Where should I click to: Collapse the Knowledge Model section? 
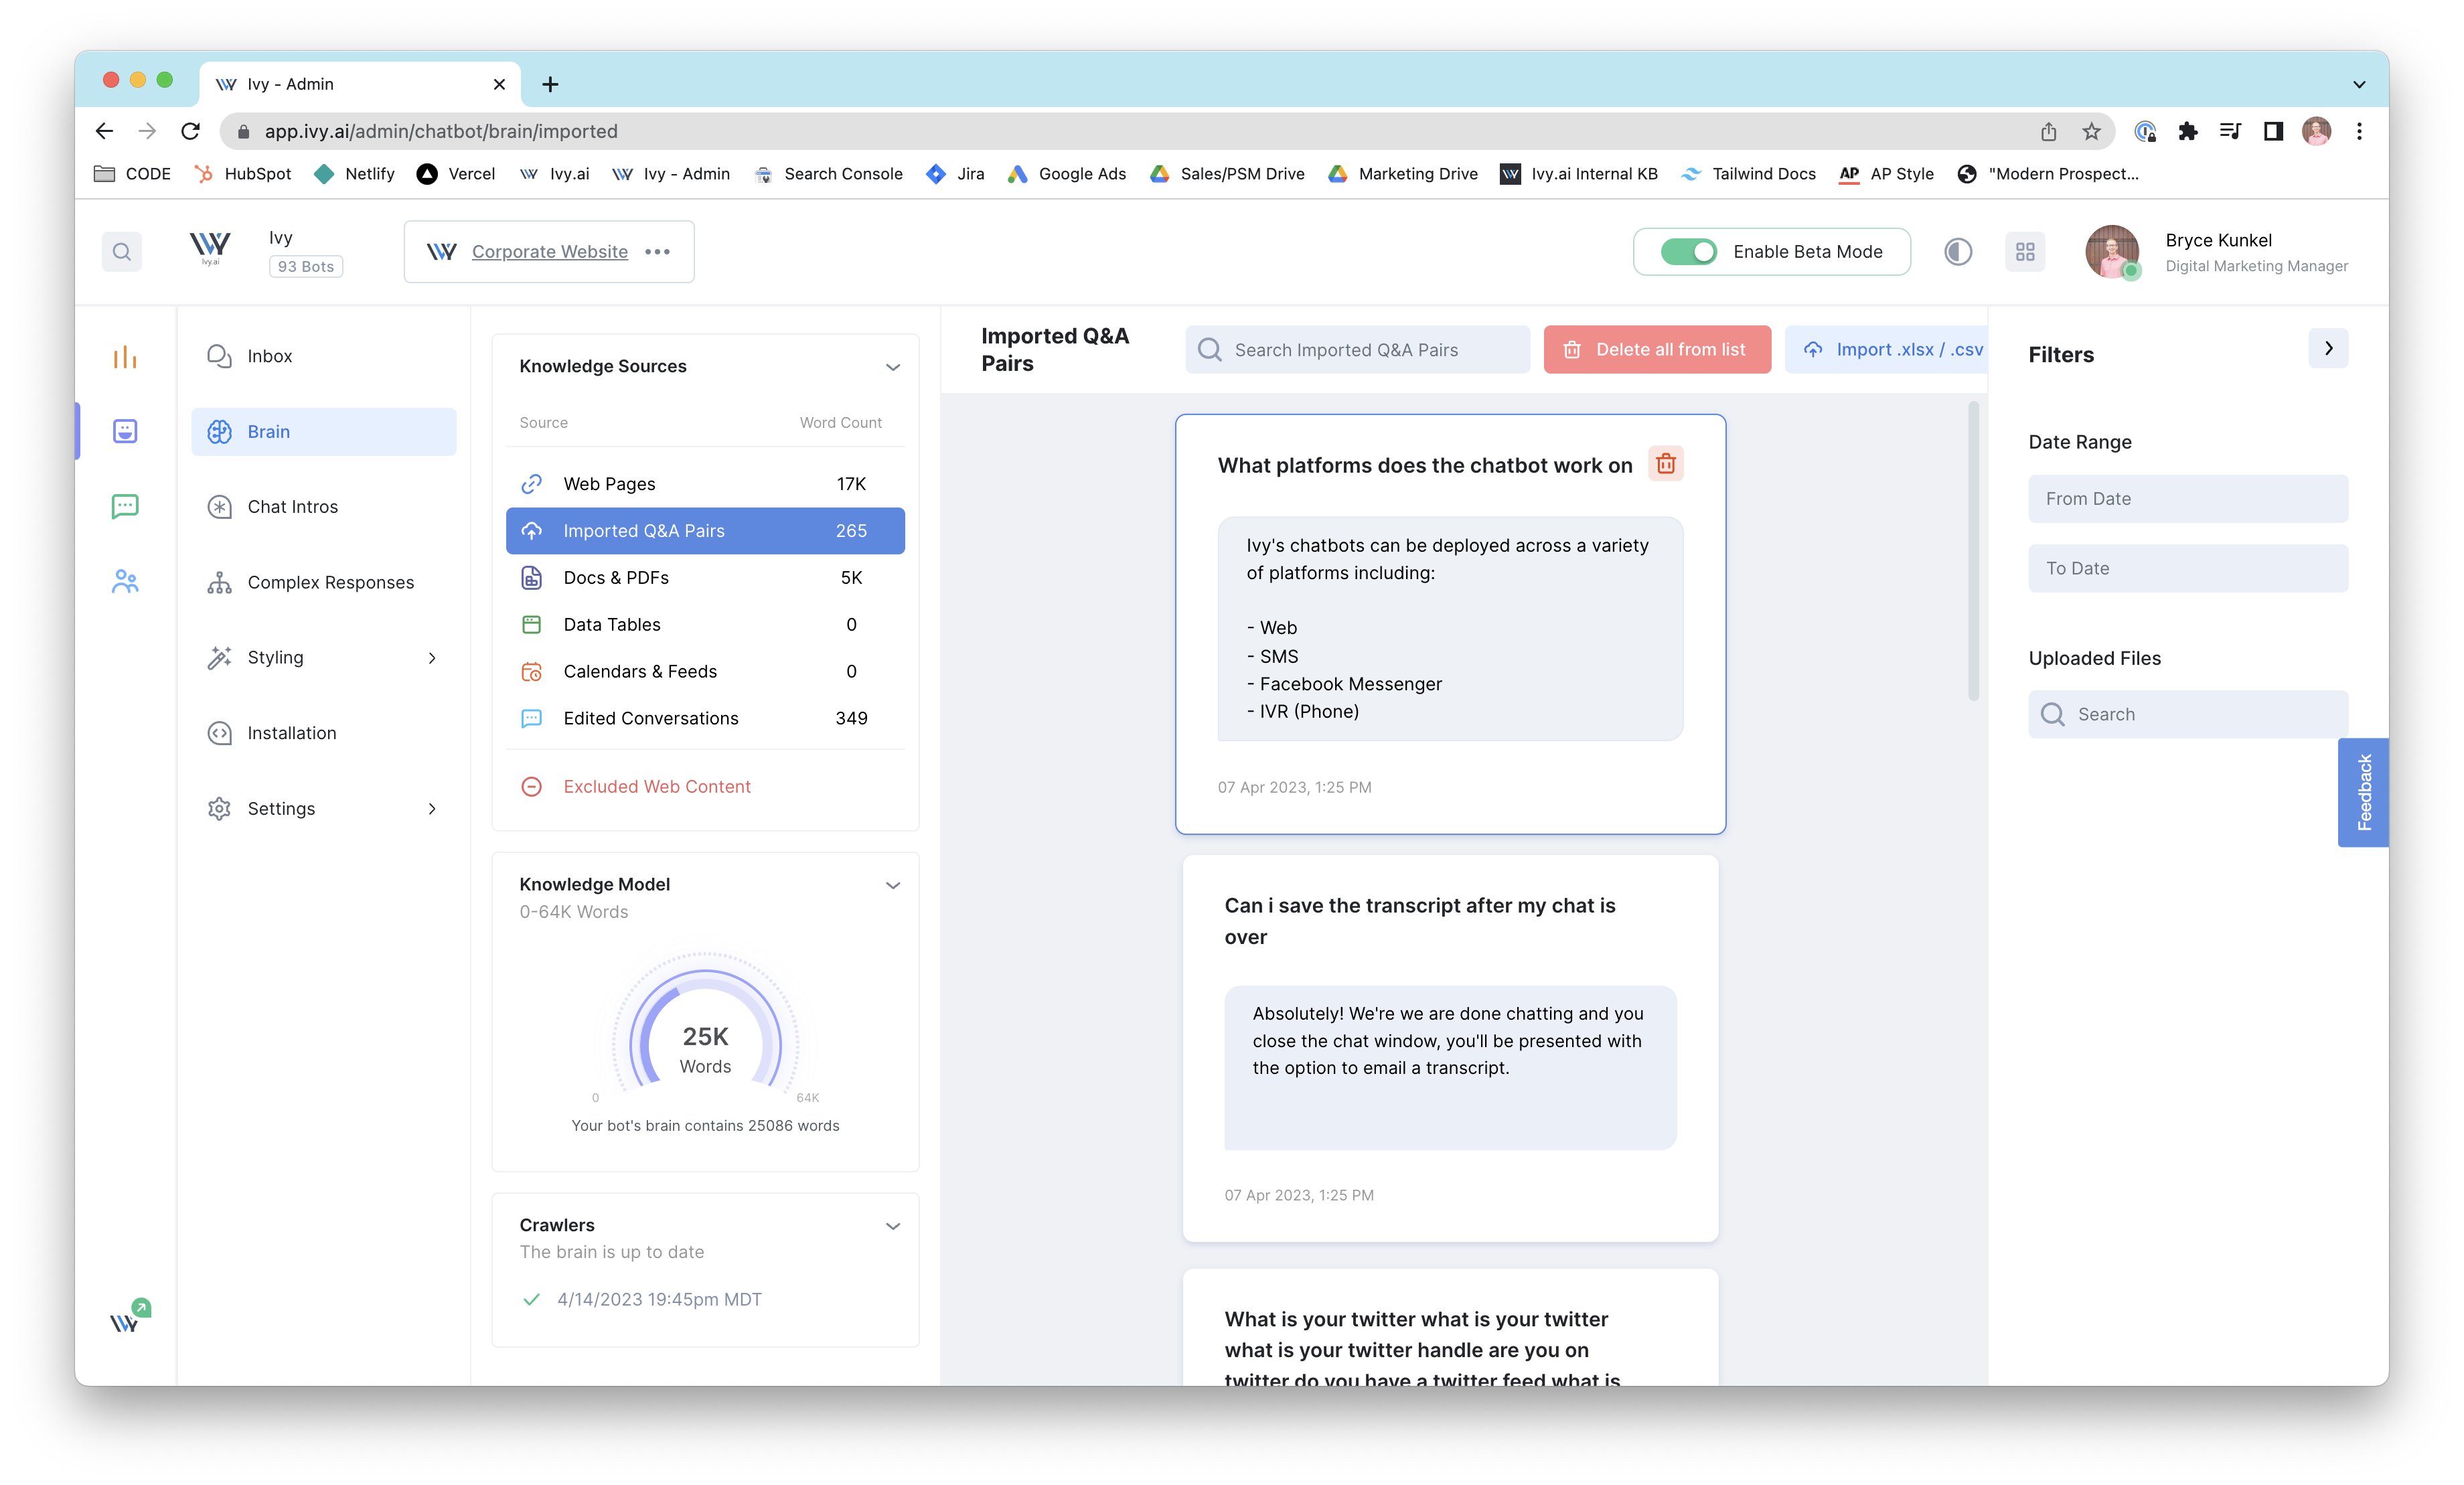(x=893, y=884)
